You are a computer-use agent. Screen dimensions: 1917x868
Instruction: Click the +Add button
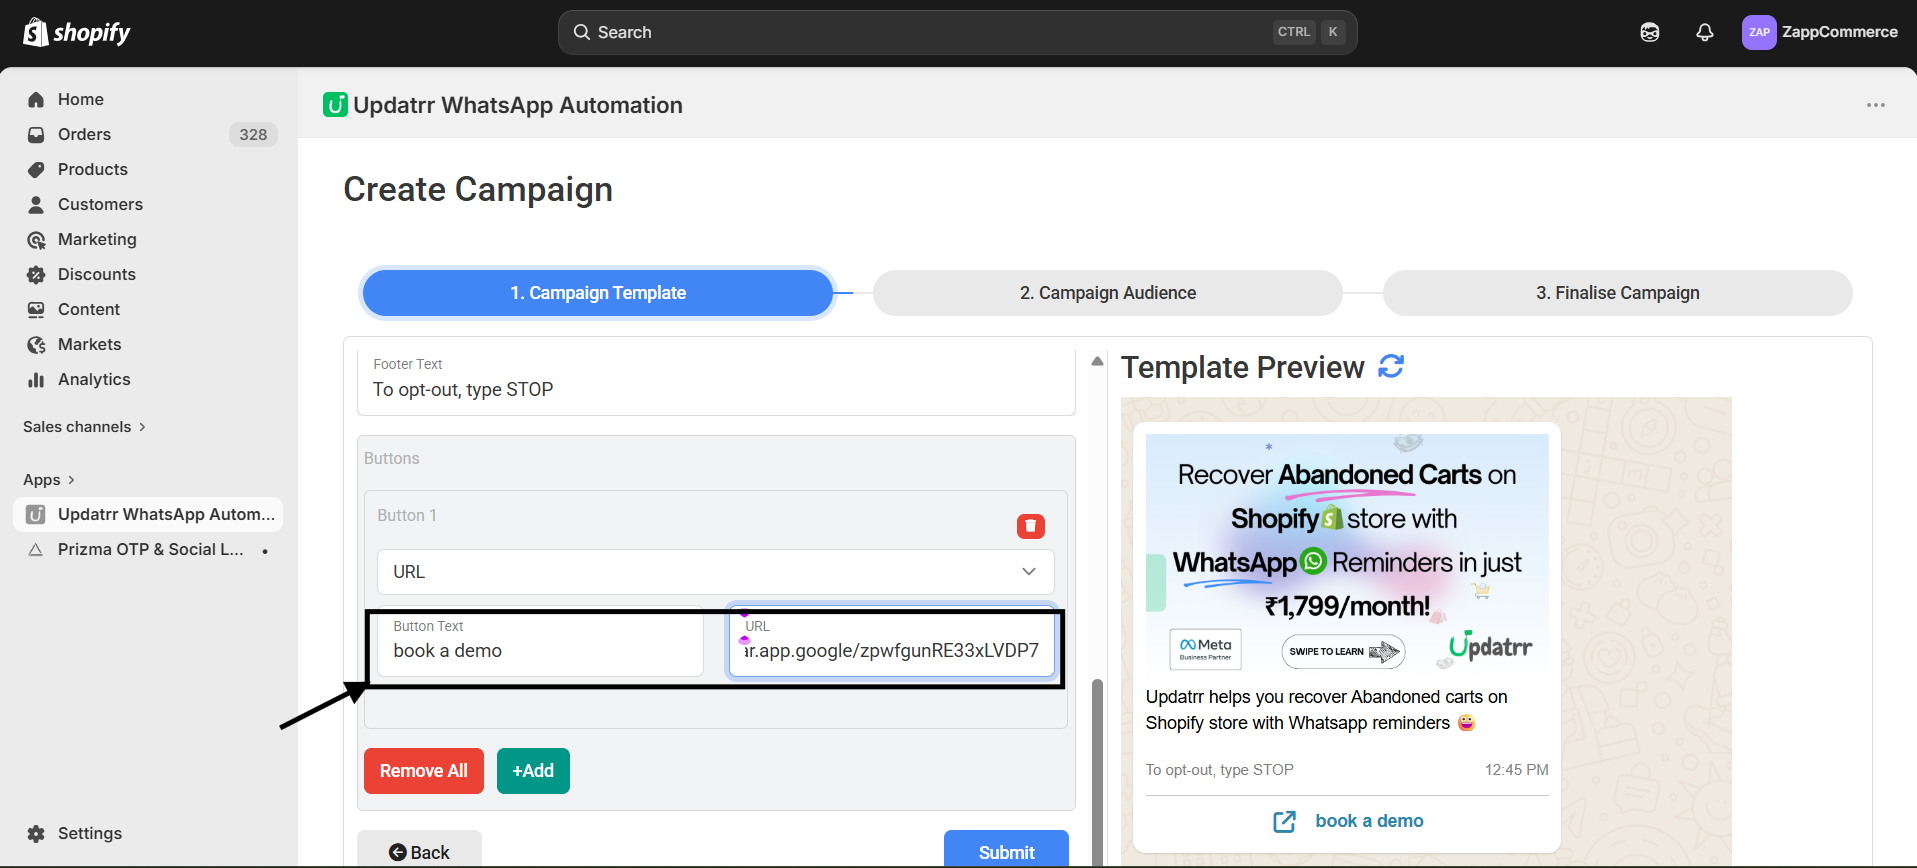coord(533,771)
